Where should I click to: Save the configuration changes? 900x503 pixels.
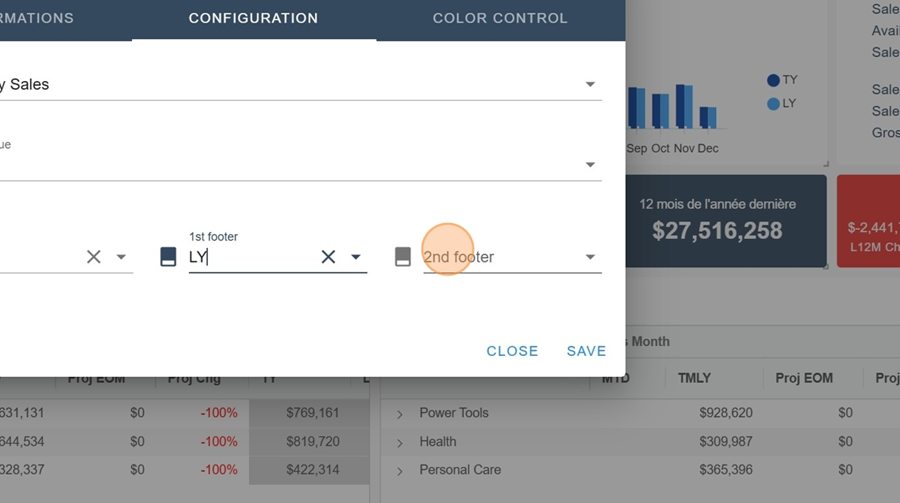(x=586, y=351)
